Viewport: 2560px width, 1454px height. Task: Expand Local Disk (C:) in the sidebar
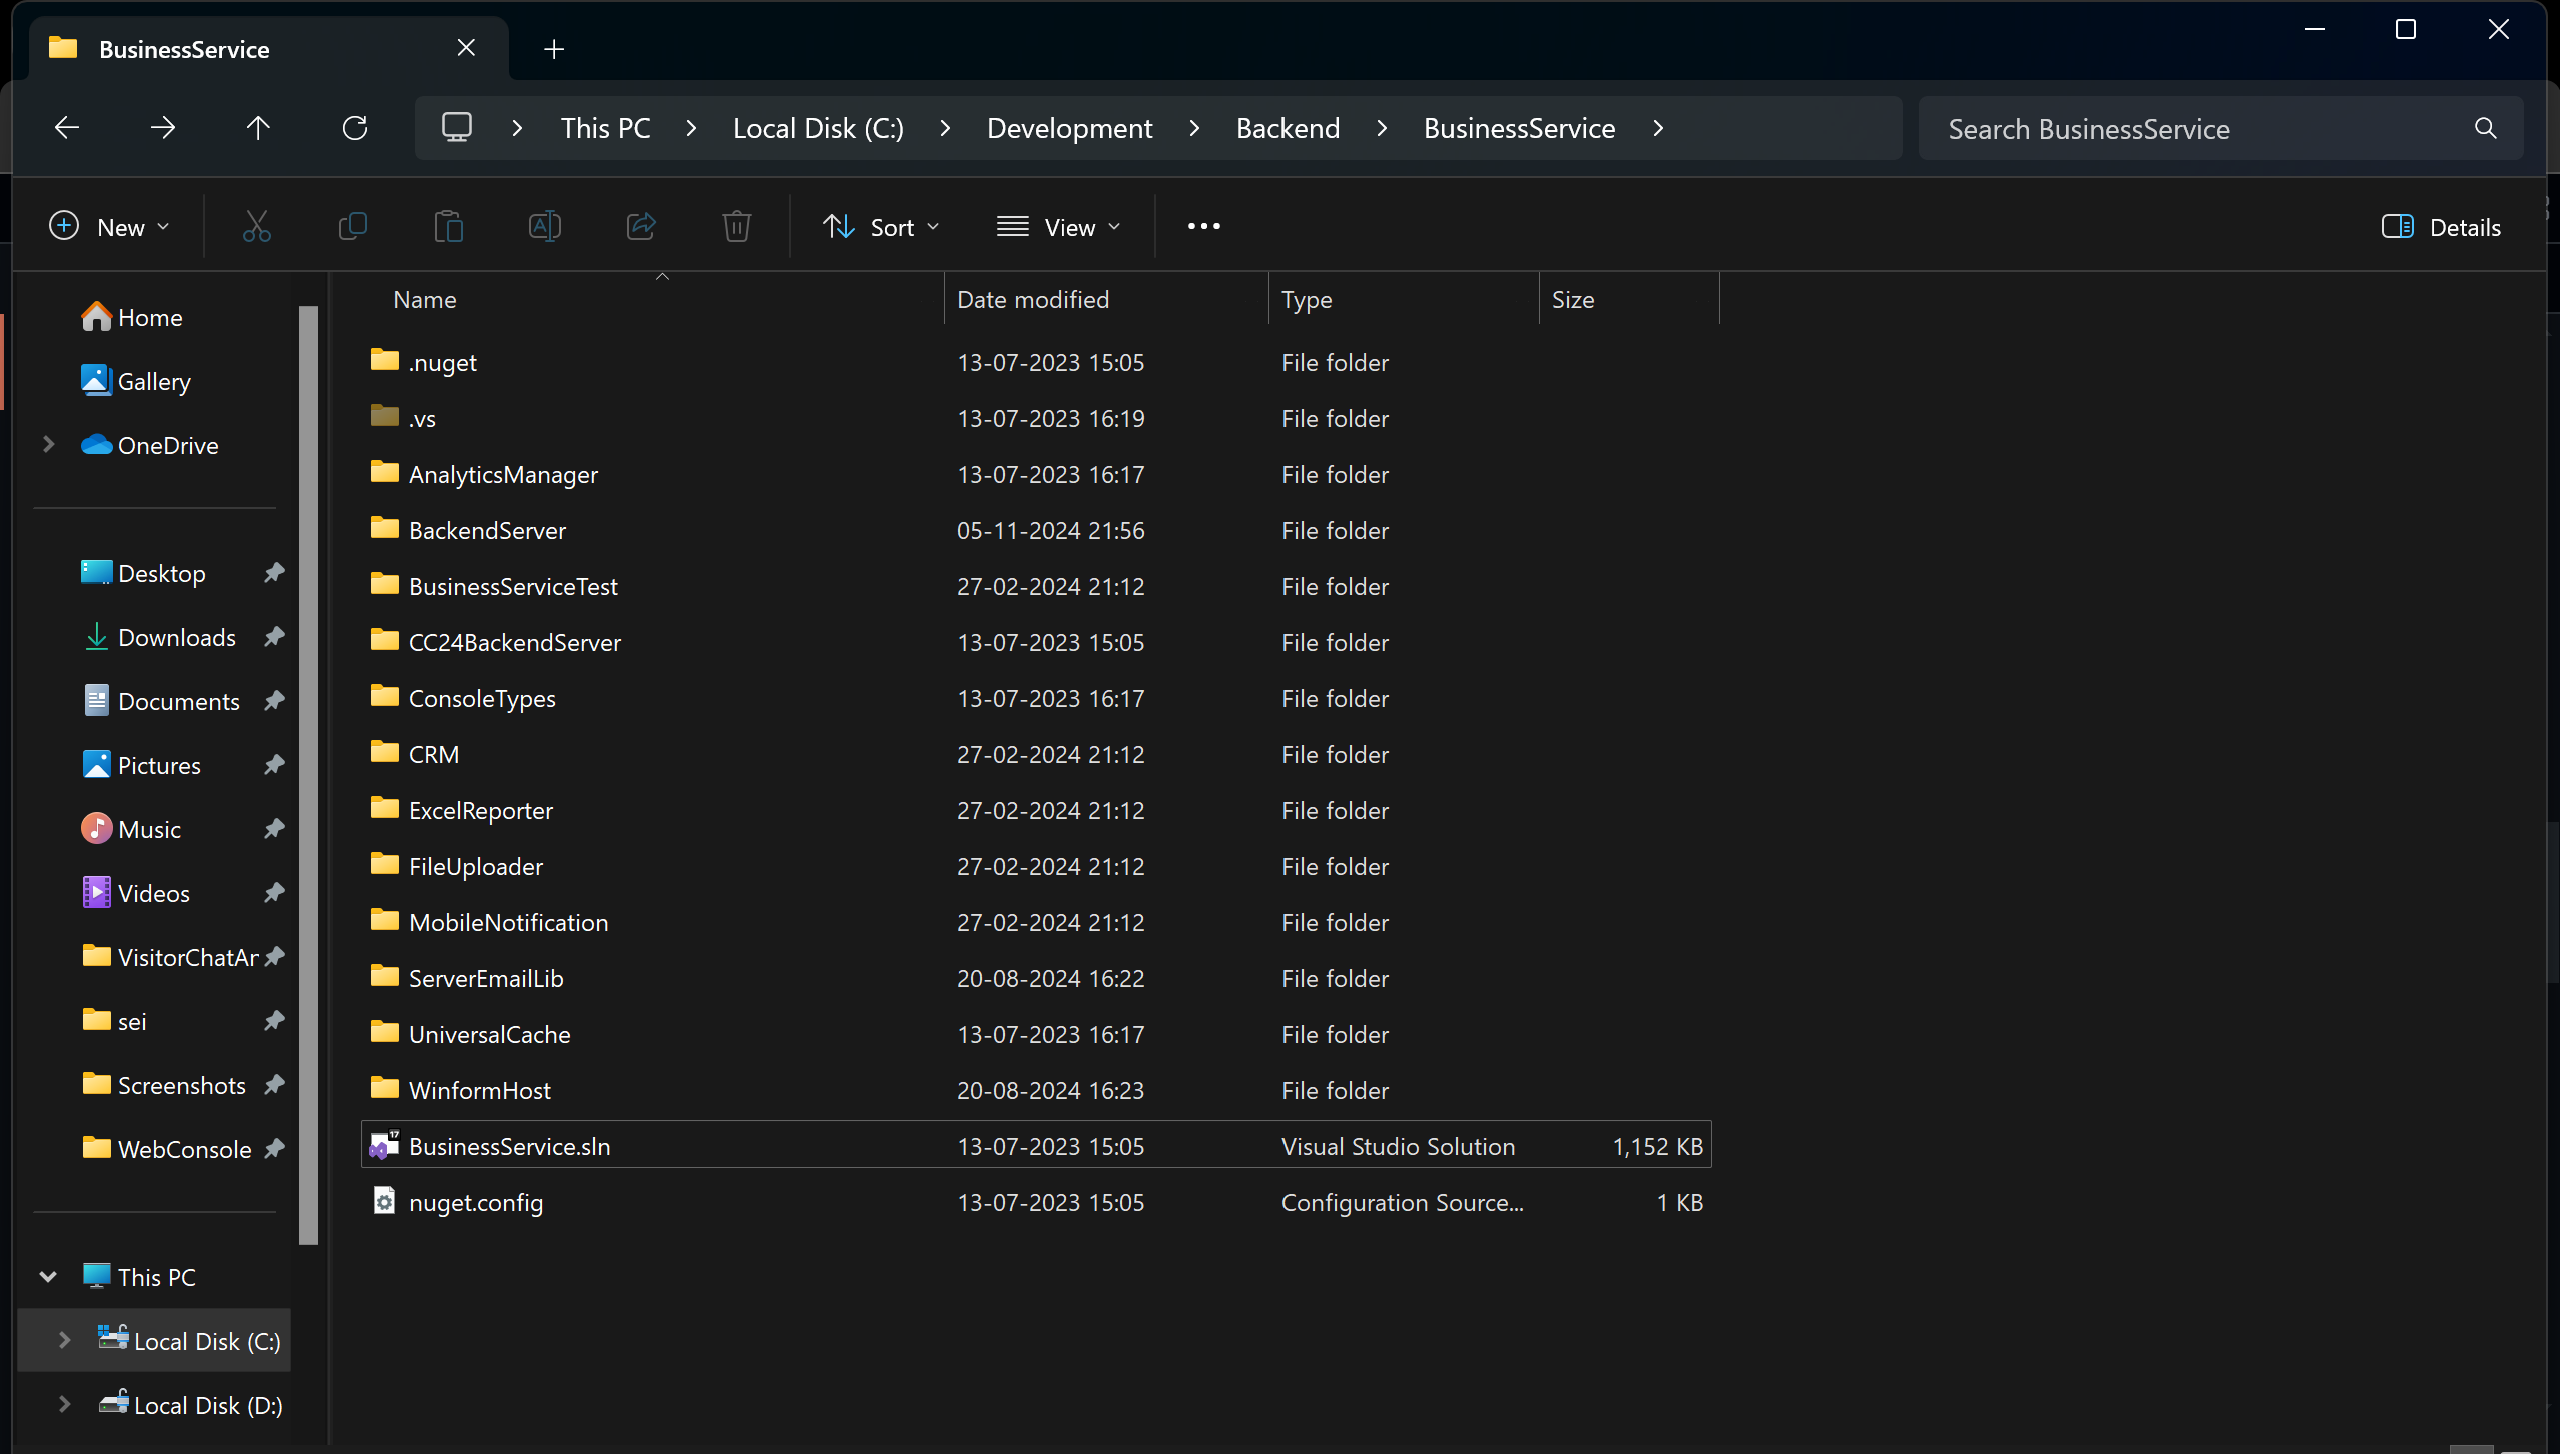tap(63, 1340)
